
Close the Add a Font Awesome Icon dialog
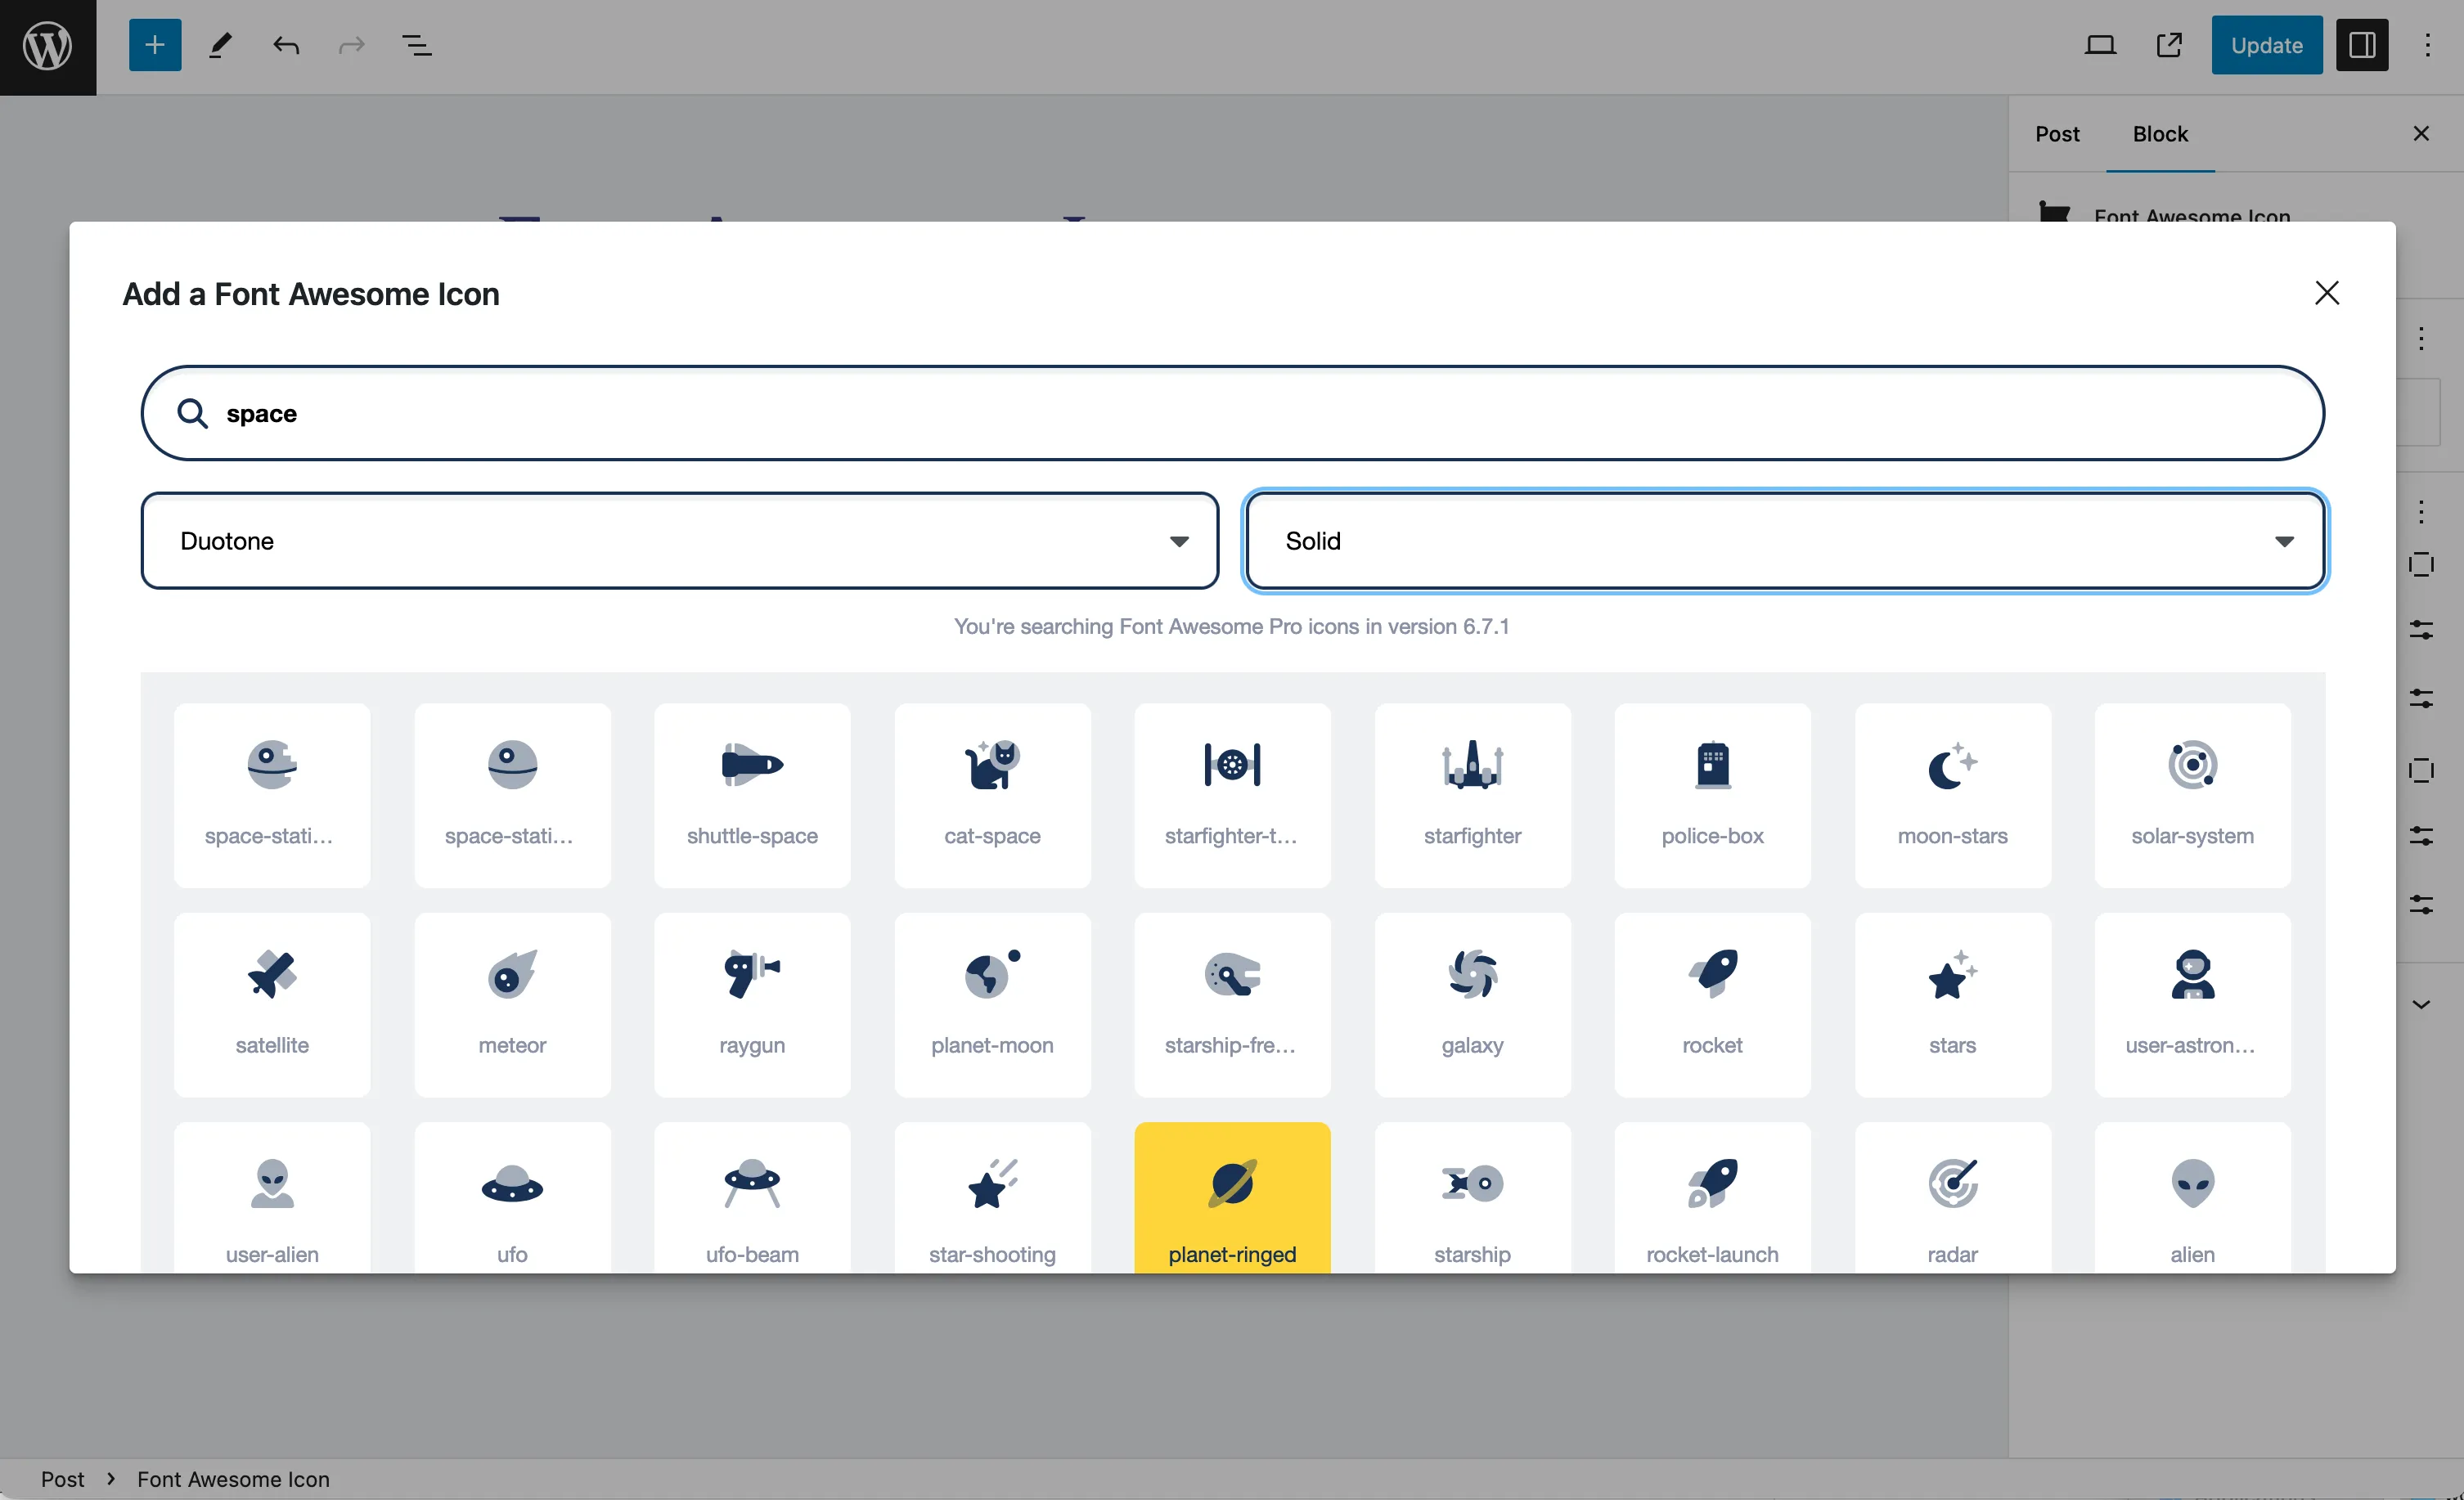pyautogui.click(x=2327, y=292)
